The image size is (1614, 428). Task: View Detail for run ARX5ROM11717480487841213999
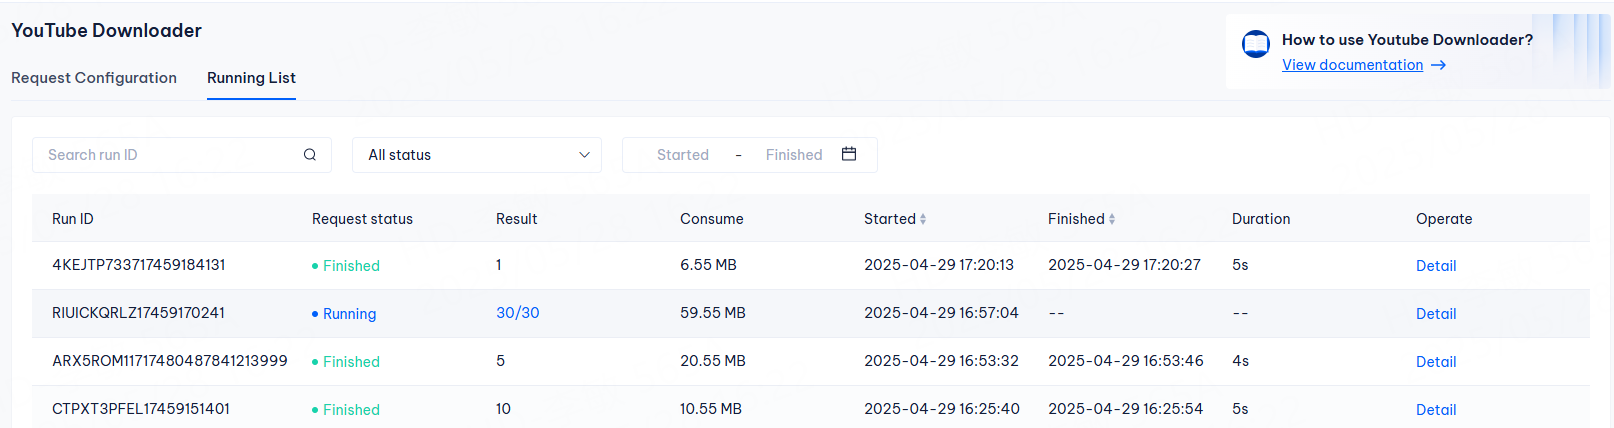1435,362
